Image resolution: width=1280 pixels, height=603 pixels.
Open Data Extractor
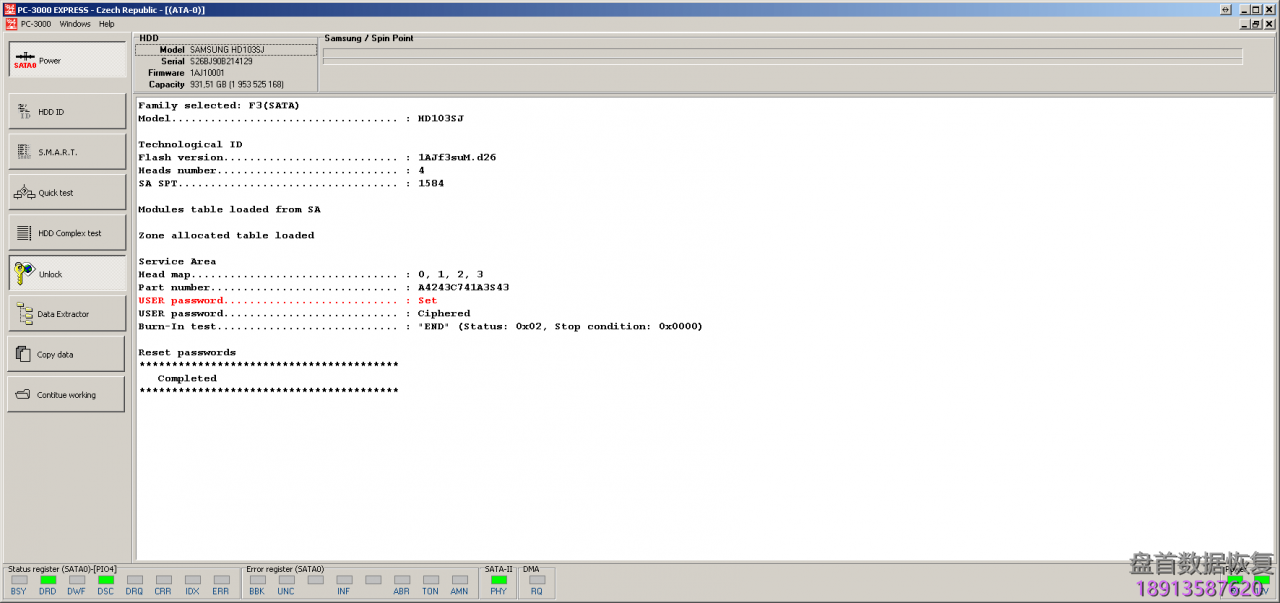click(67, 314)
